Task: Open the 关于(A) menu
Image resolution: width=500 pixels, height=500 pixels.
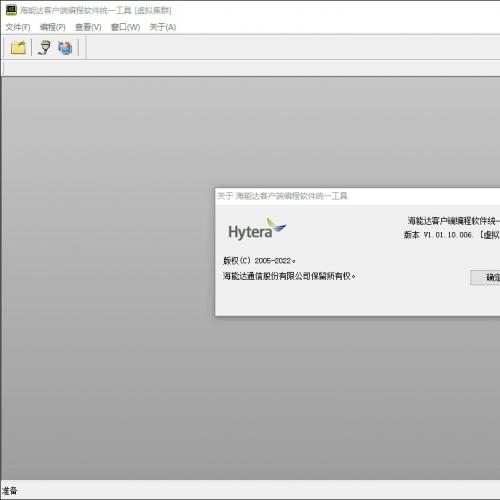Action: 163,27
